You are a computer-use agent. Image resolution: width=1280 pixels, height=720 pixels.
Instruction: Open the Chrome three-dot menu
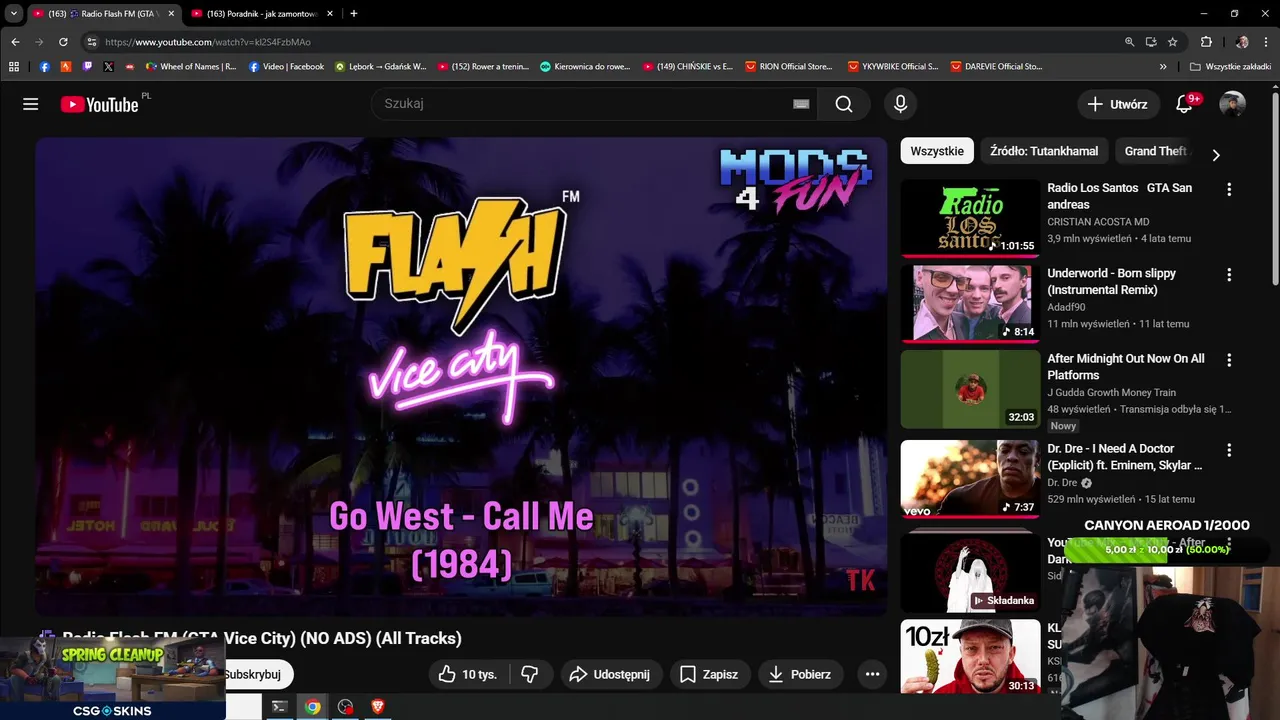point(1266,42)
